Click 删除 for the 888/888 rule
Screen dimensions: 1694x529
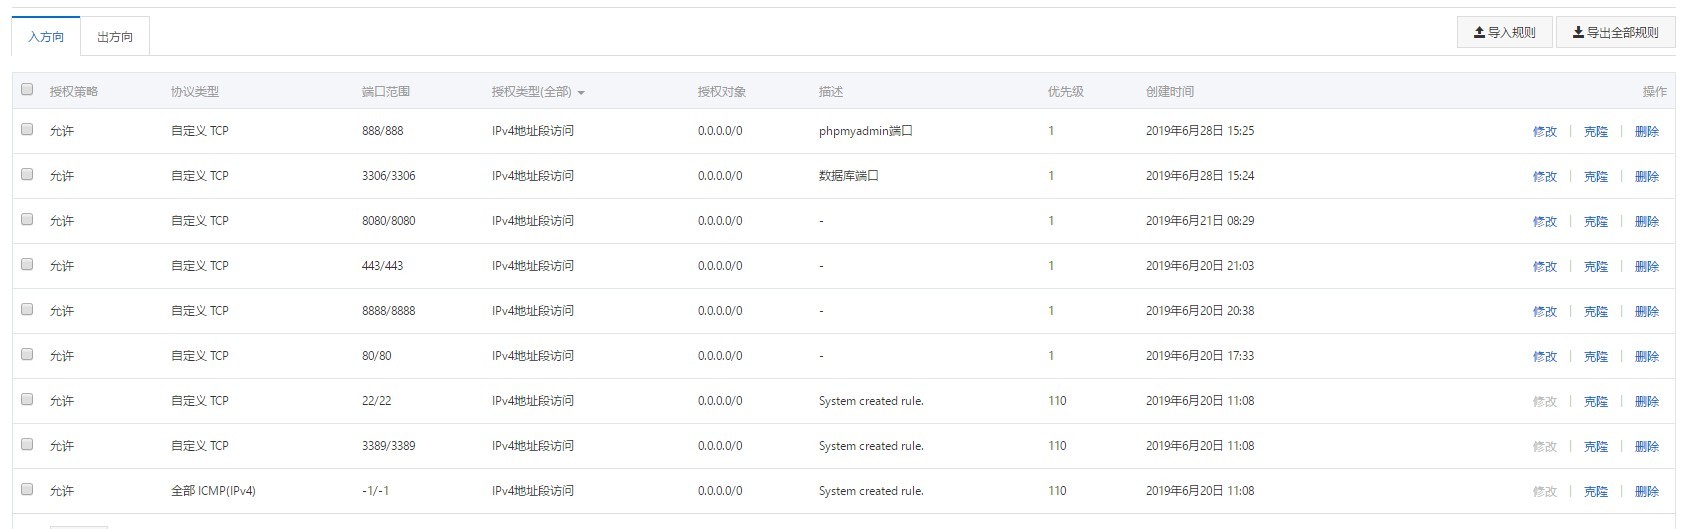tap(1647, 132)
